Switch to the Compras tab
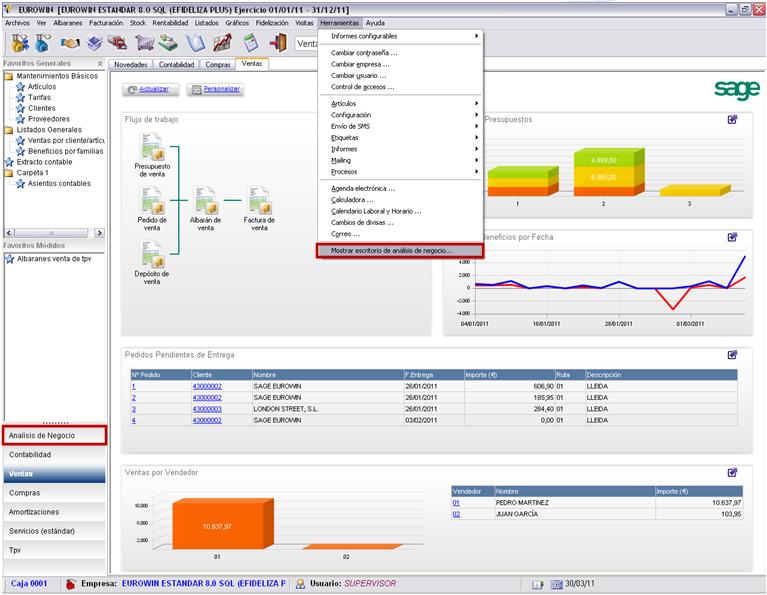 click(218, 65)
